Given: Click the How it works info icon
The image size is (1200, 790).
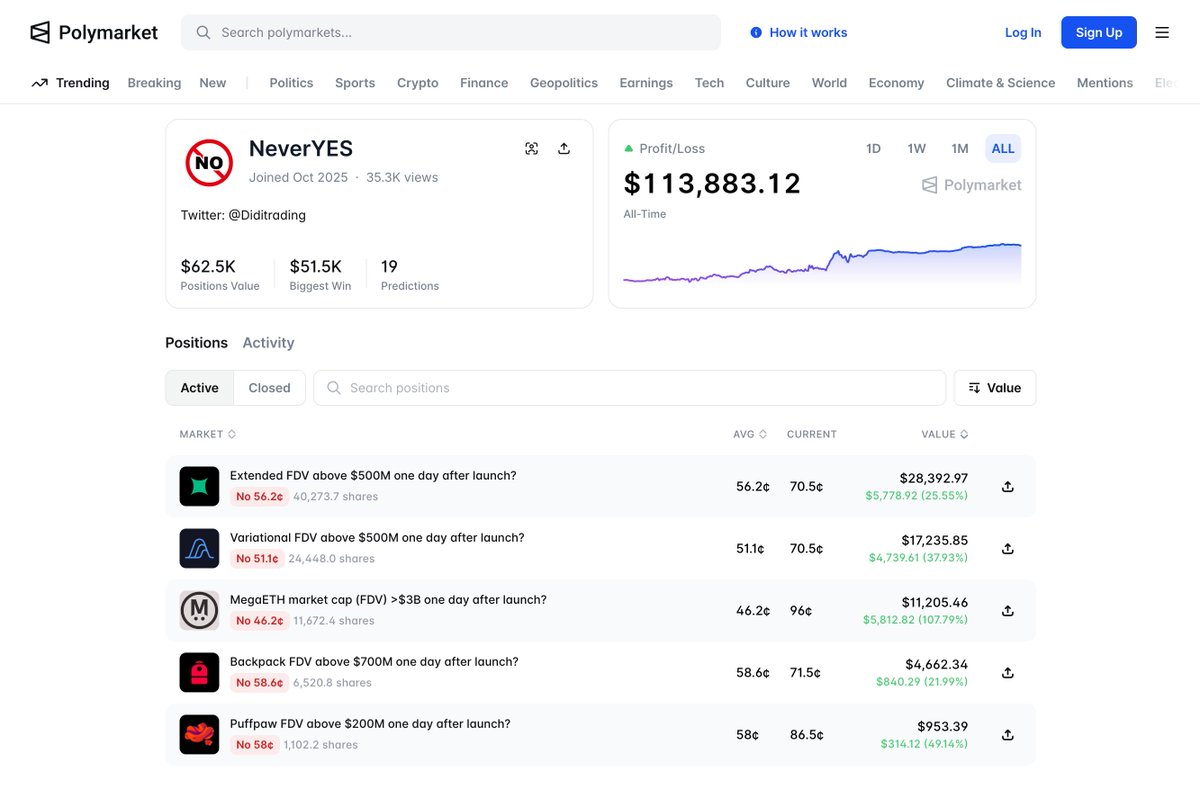Looking at the screenshot, I should (756, 33).
